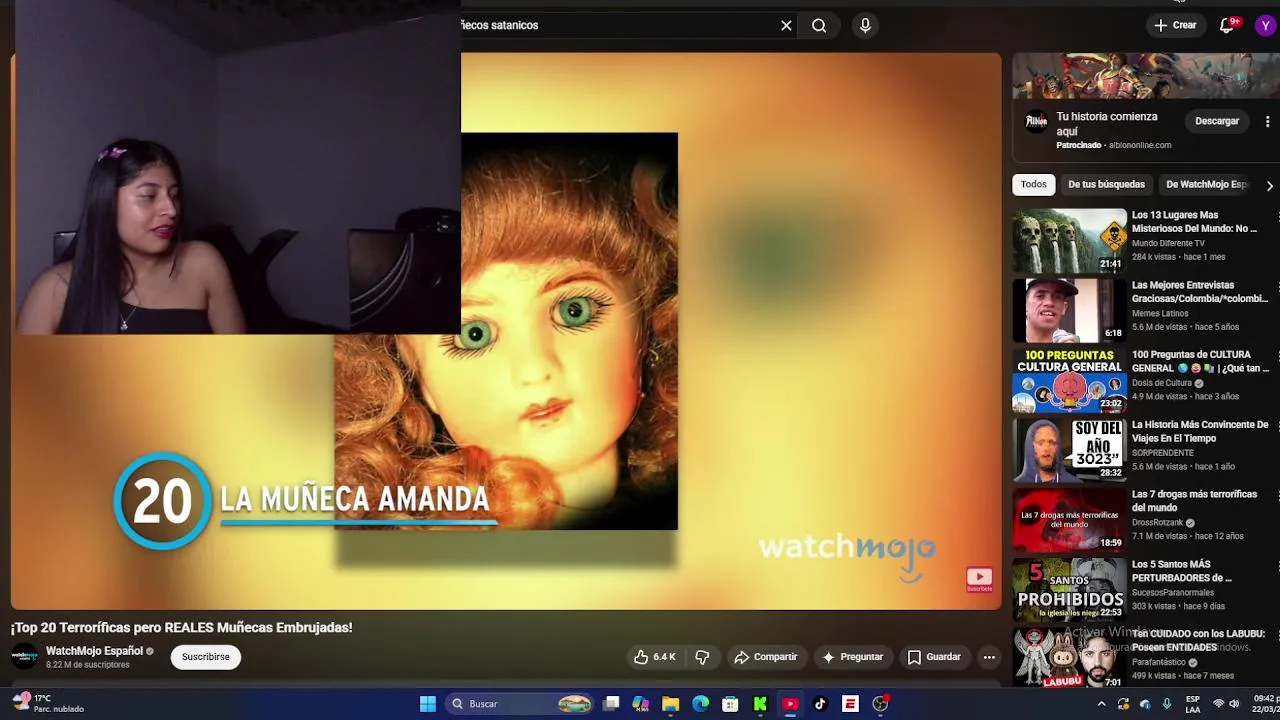Open the notifications bell
The width and height of the screenshot is (1280, 720).
[1228, 25]
